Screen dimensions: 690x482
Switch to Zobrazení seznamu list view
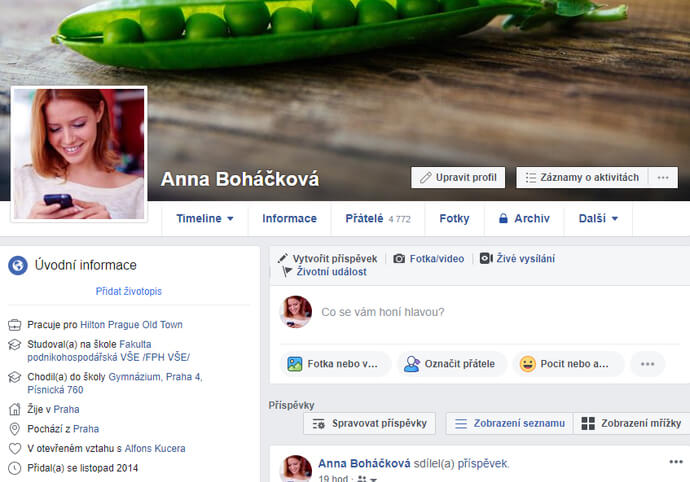pos(510,423)
